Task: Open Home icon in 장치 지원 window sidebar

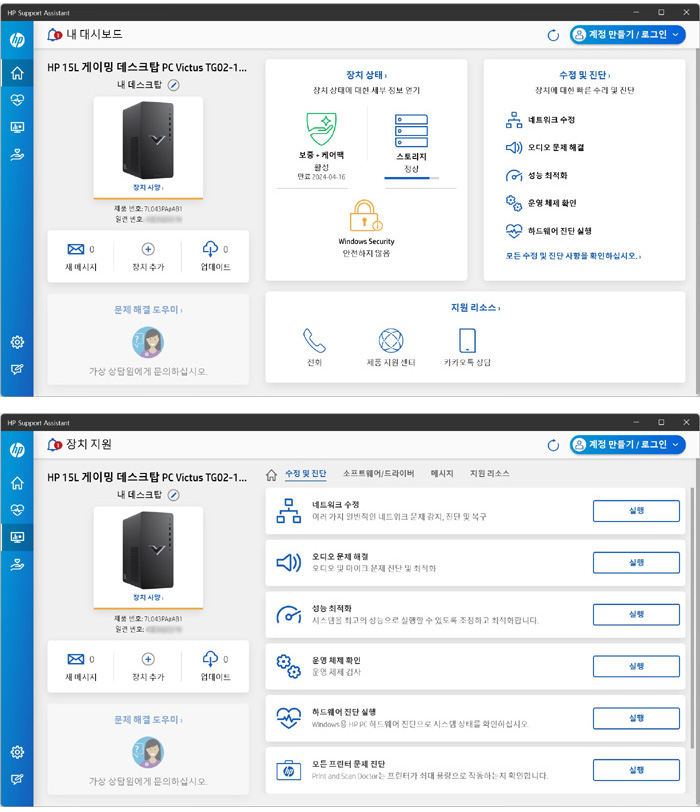Action: pos(17,483)
